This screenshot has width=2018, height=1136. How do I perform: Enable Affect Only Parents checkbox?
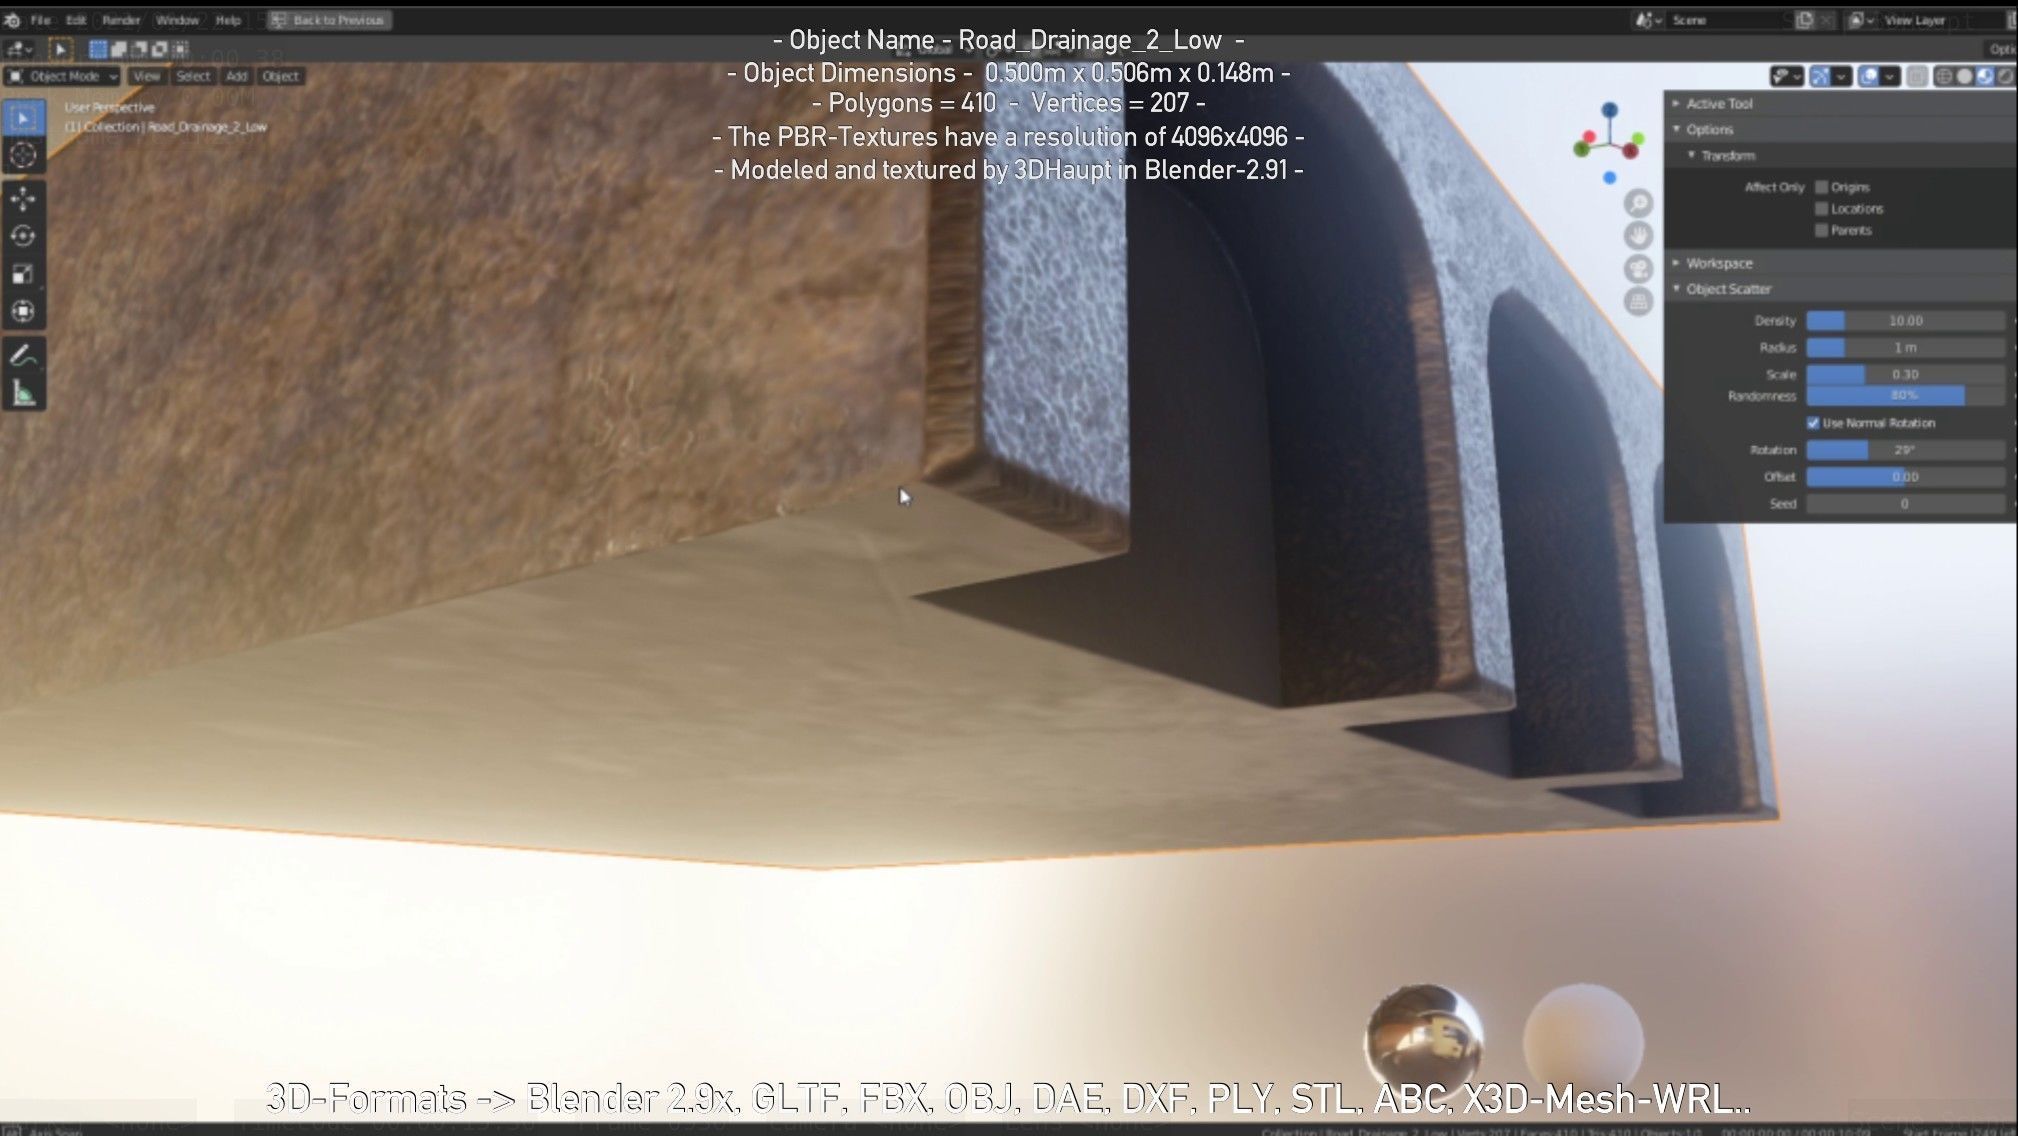point(1822,231)
